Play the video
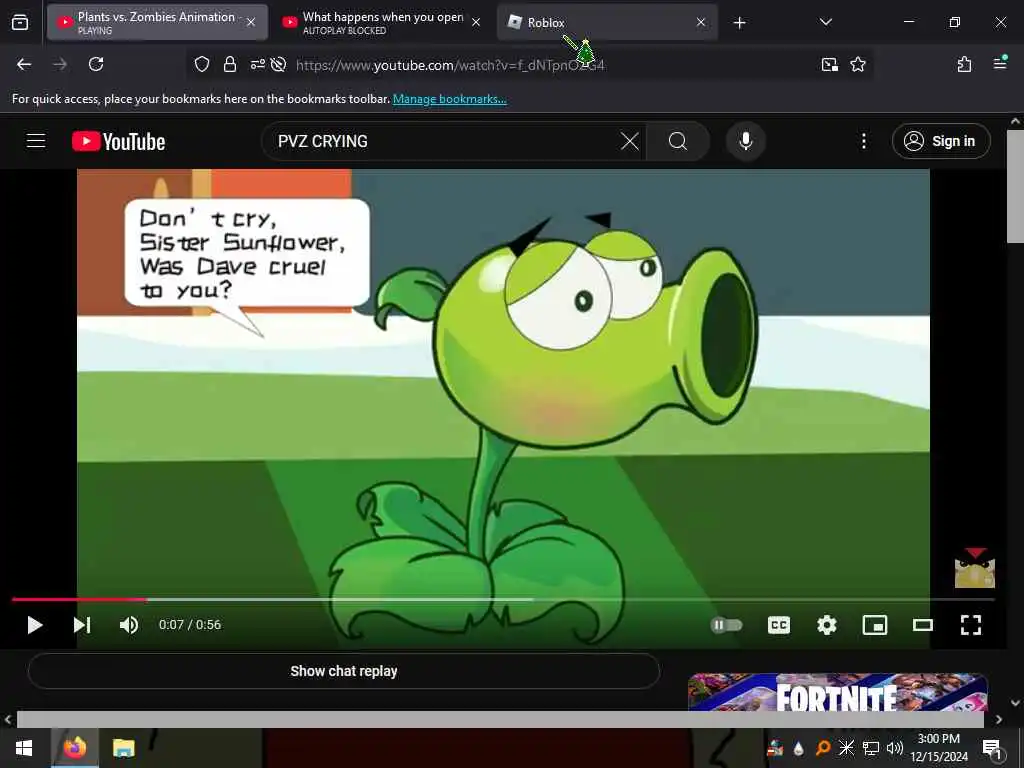 35,625
